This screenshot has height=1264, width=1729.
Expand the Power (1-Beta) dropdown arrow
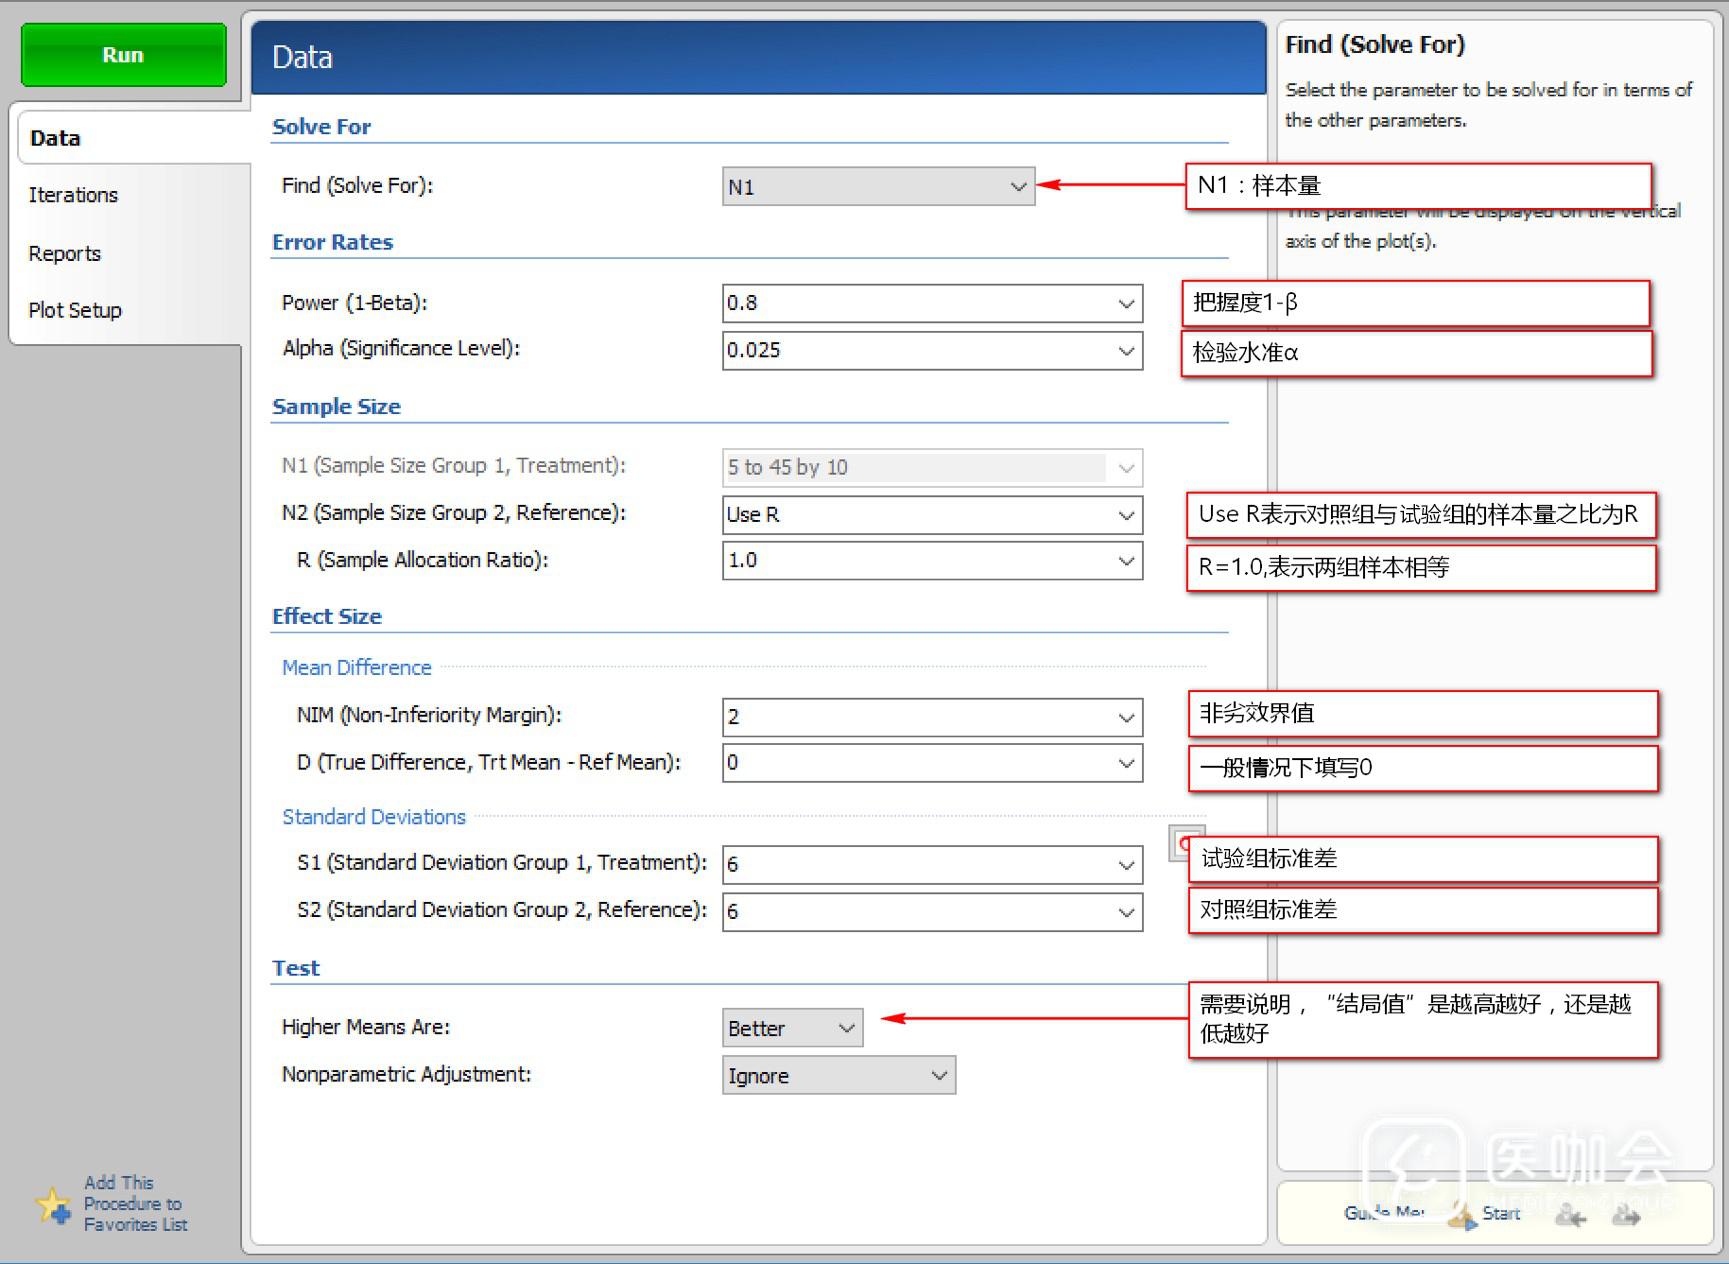1126,303
